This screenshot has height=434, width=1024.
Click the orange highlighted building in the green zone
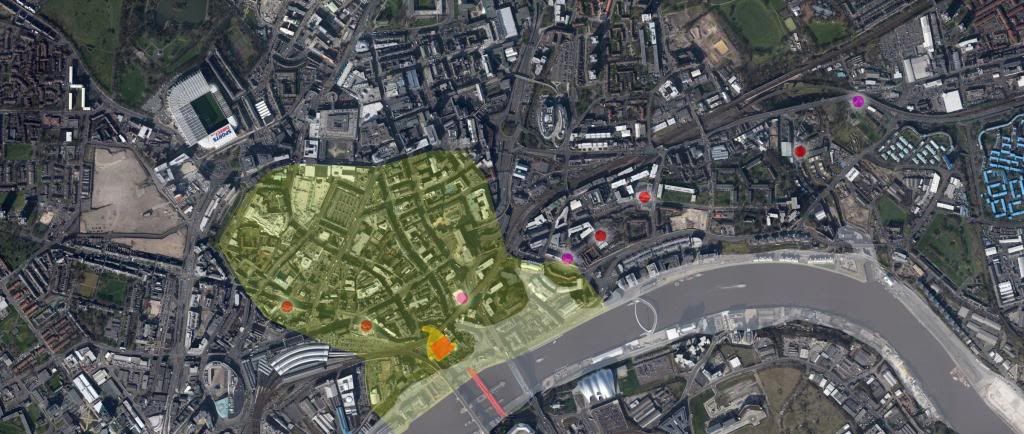[x=441, y=345]
